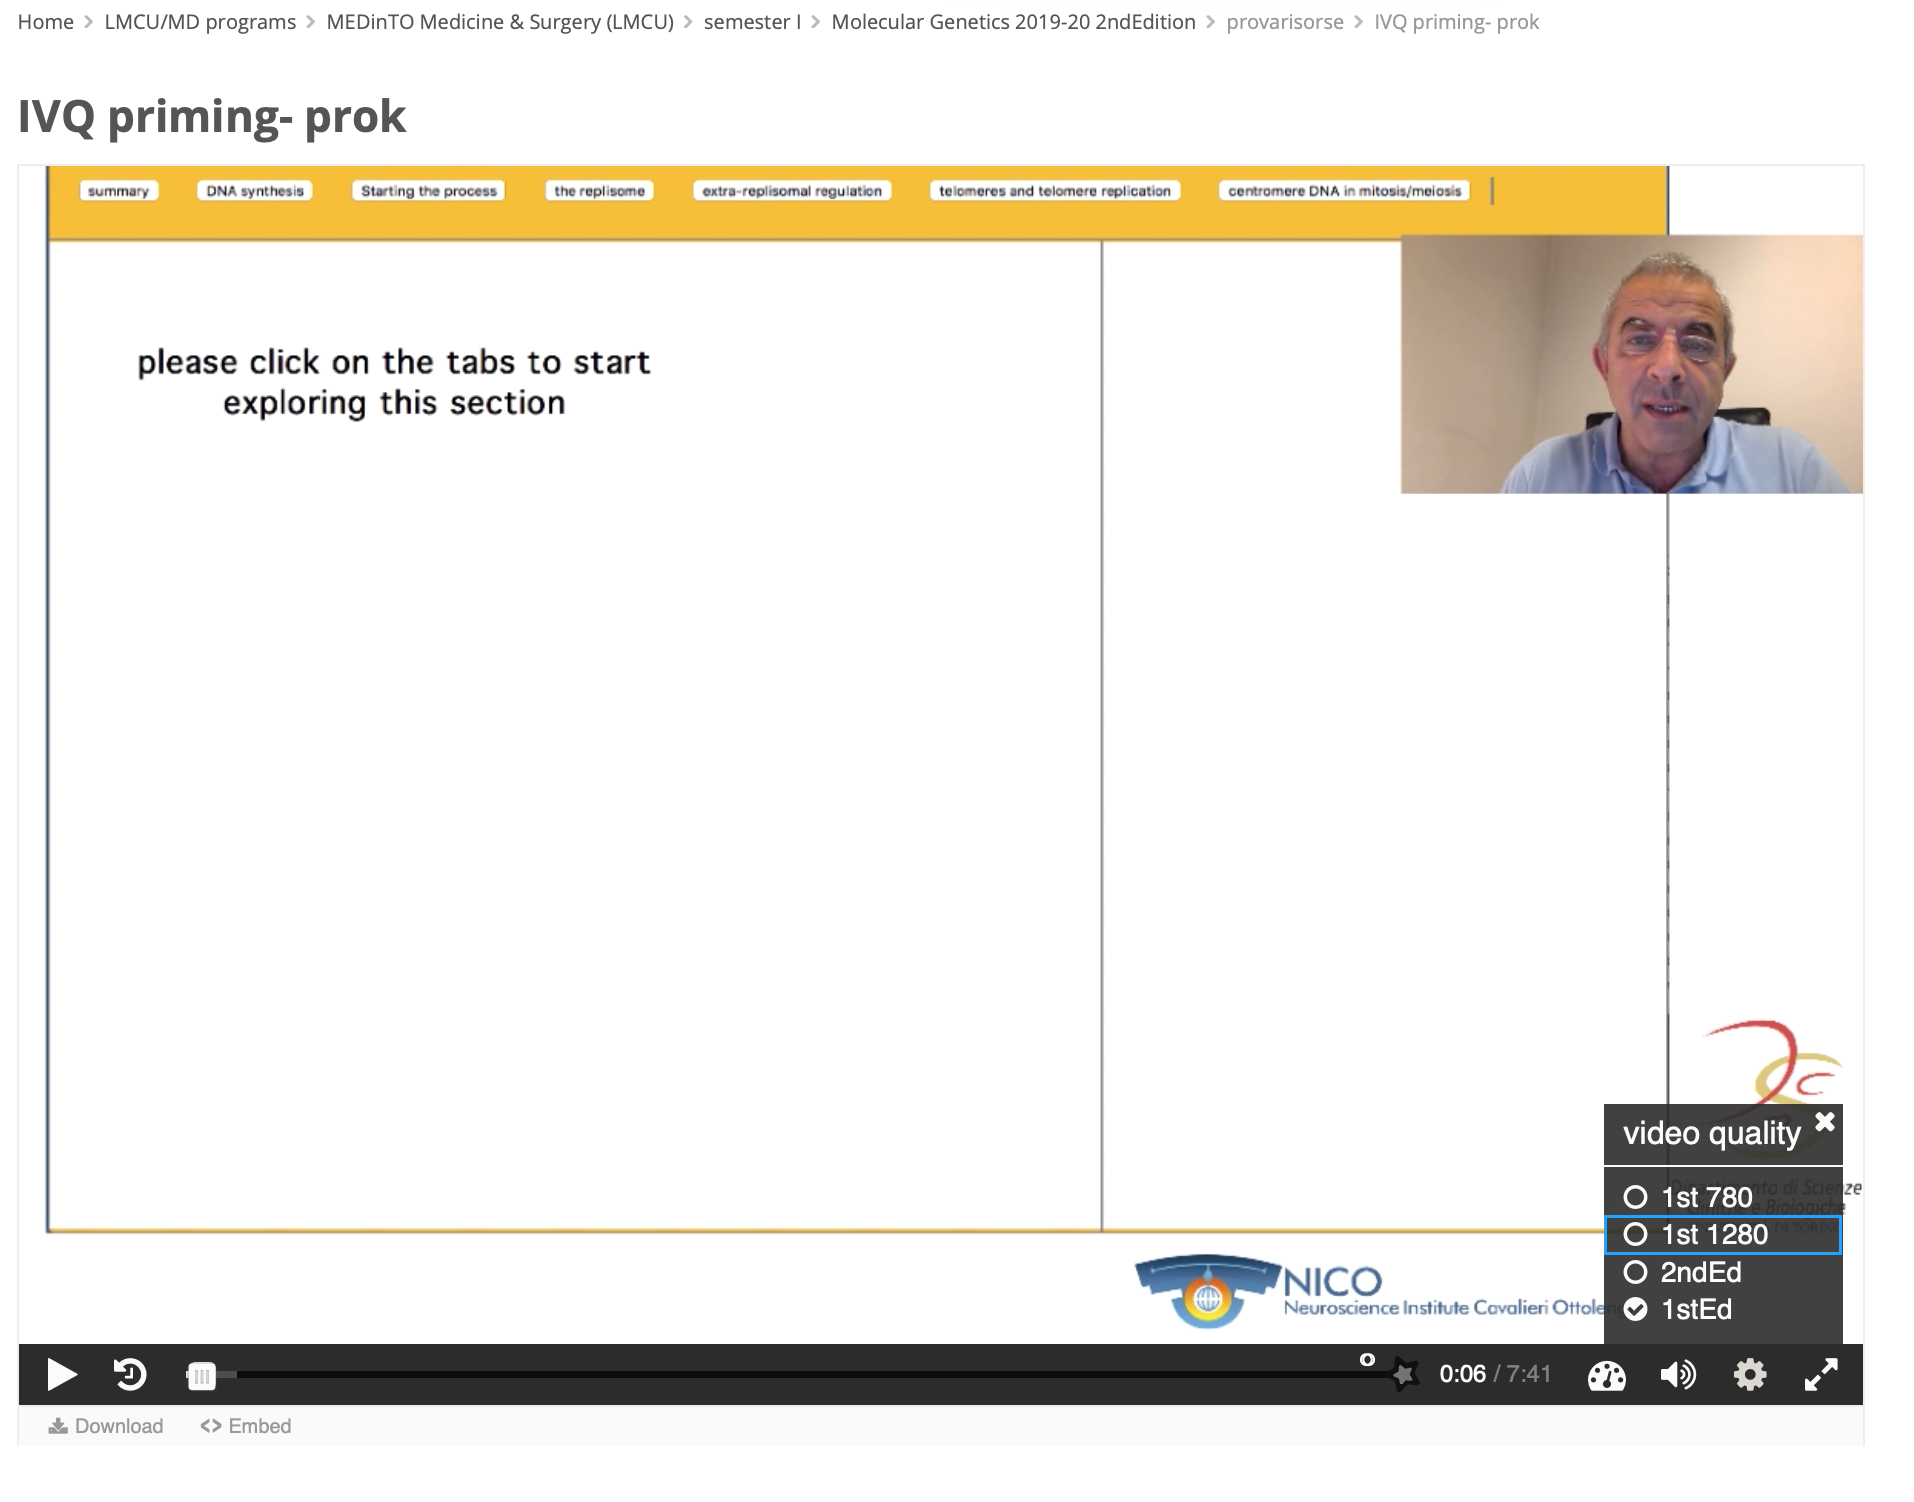Play the video
The width and height of the screenshot is (1914, 1502).
(61, 1374)
